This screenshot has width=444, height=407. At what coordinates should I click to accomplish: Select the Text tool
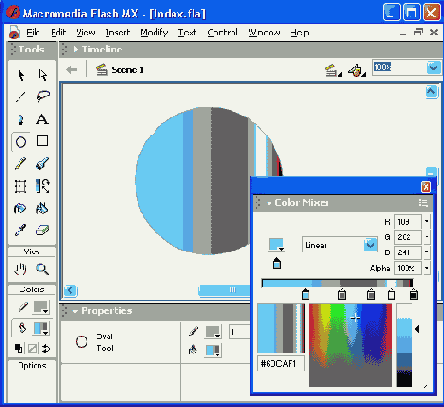[x=42, y=119]
